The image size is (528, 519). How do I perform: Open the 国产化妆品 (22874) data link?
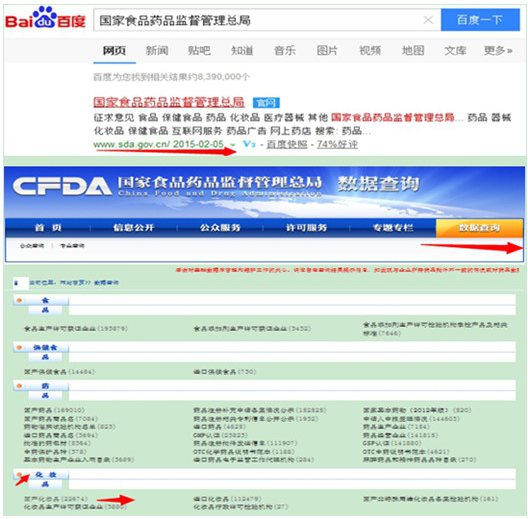point(56,499)
